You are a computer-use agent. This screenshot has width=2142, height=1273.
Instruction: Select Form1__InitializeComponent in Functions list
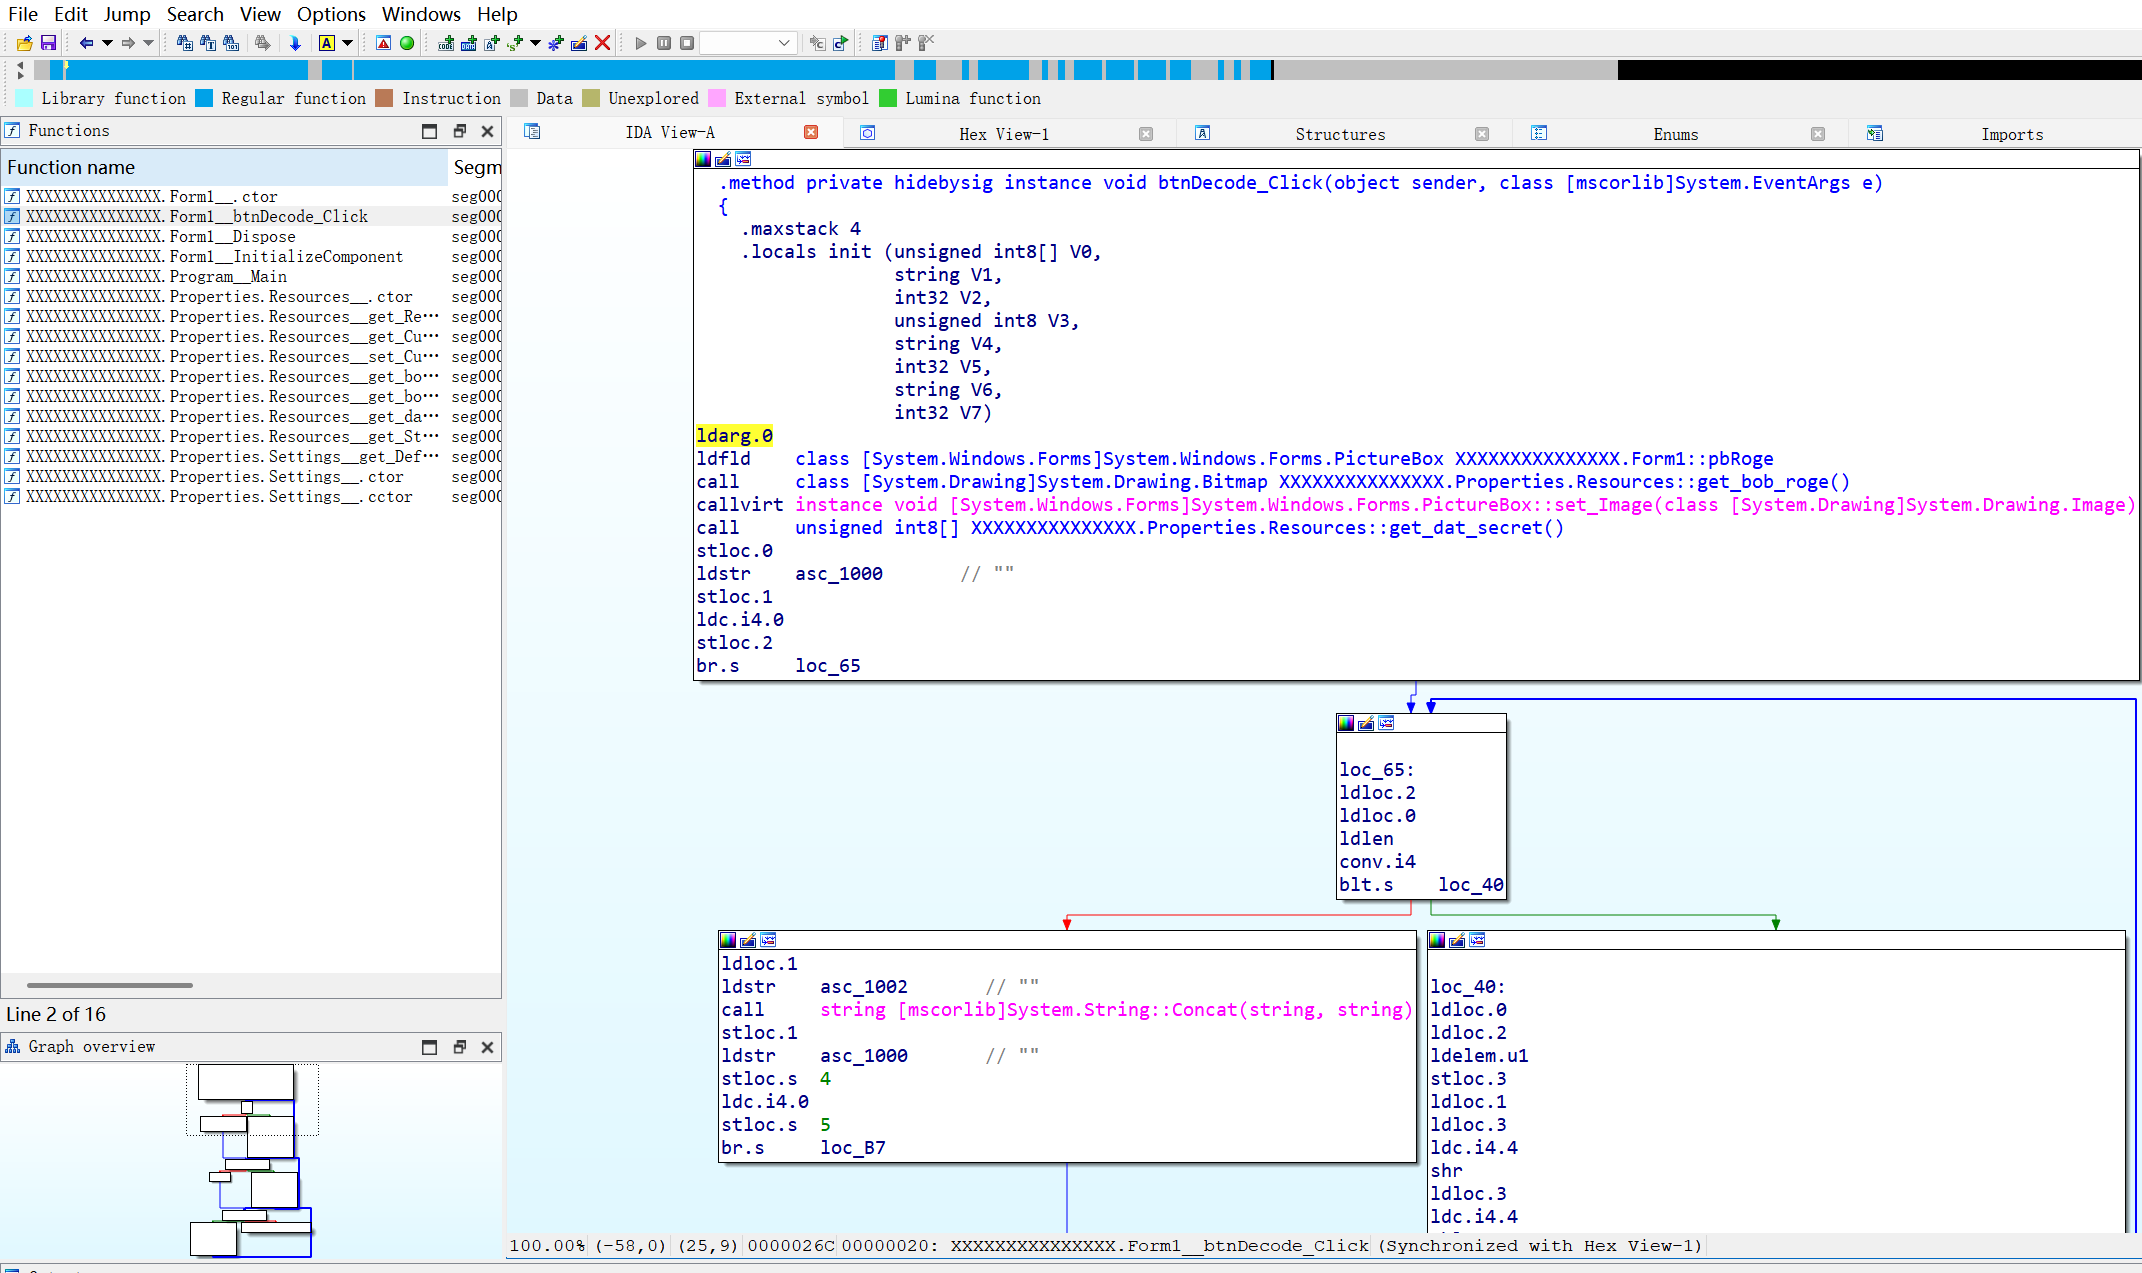coord(251,256)
